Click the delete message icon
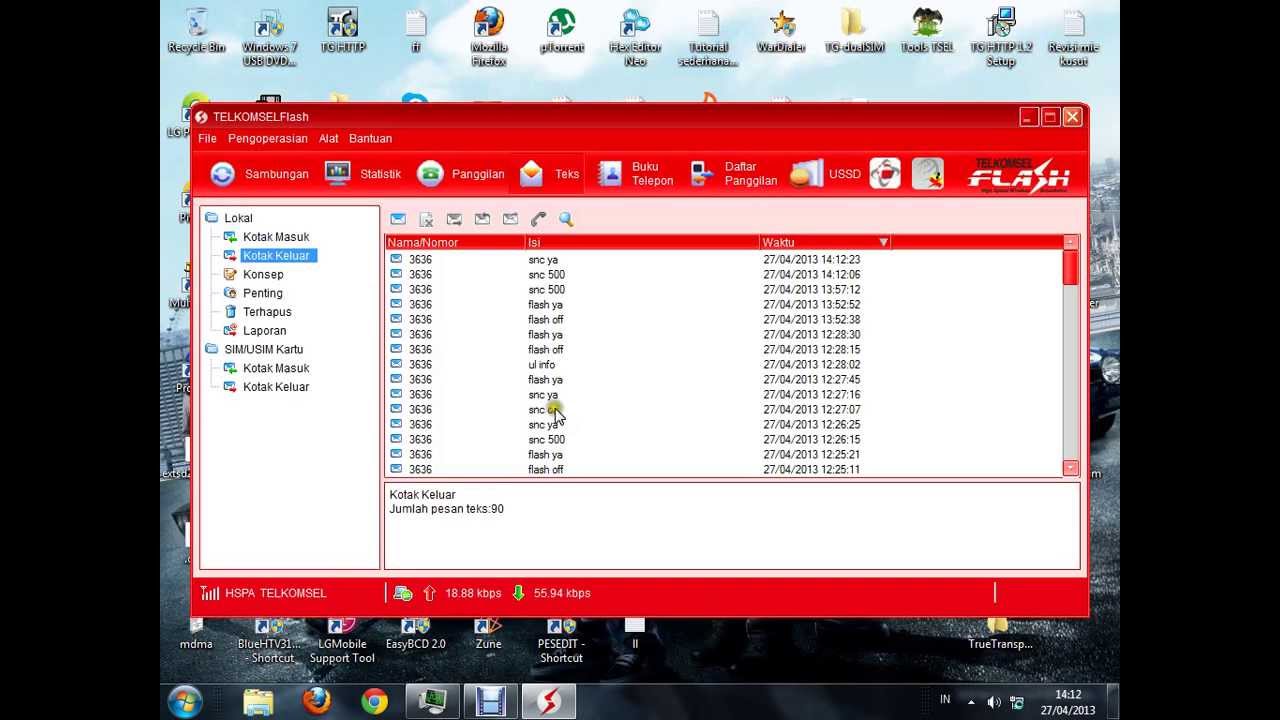1280x720 pixels. [x=426, y=219]
